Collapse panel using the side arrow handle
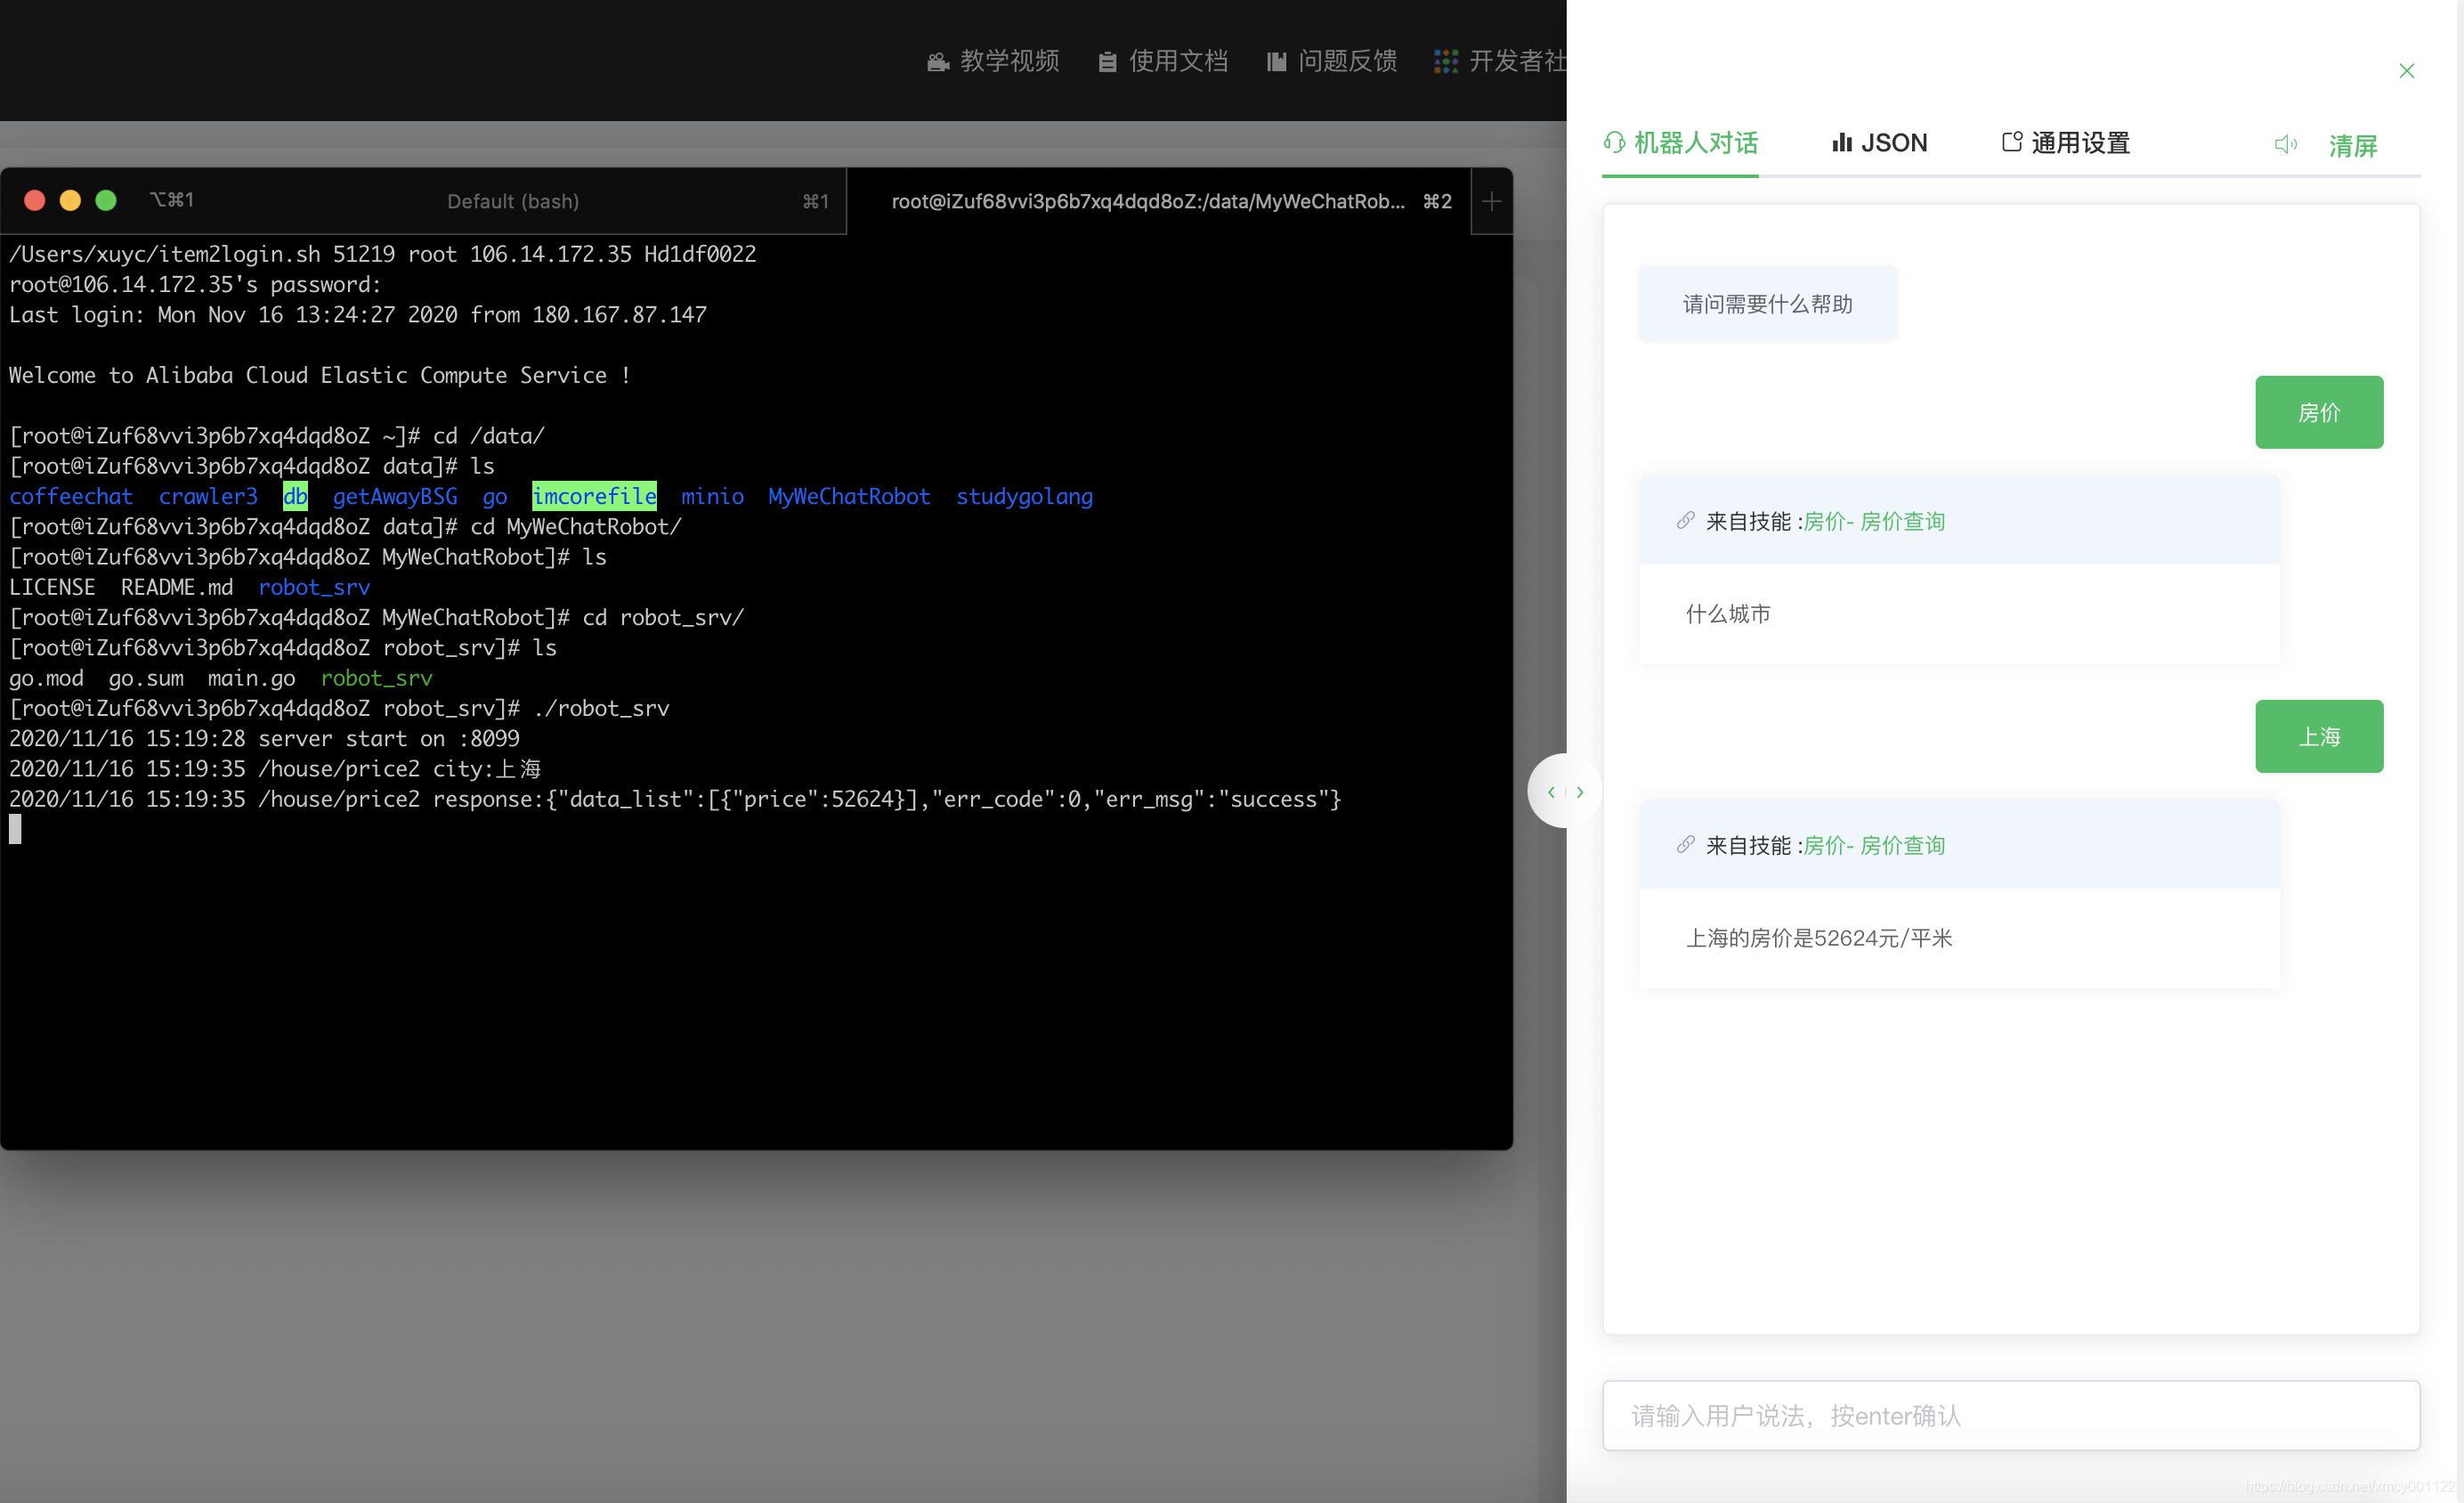 pos(1564,791)
